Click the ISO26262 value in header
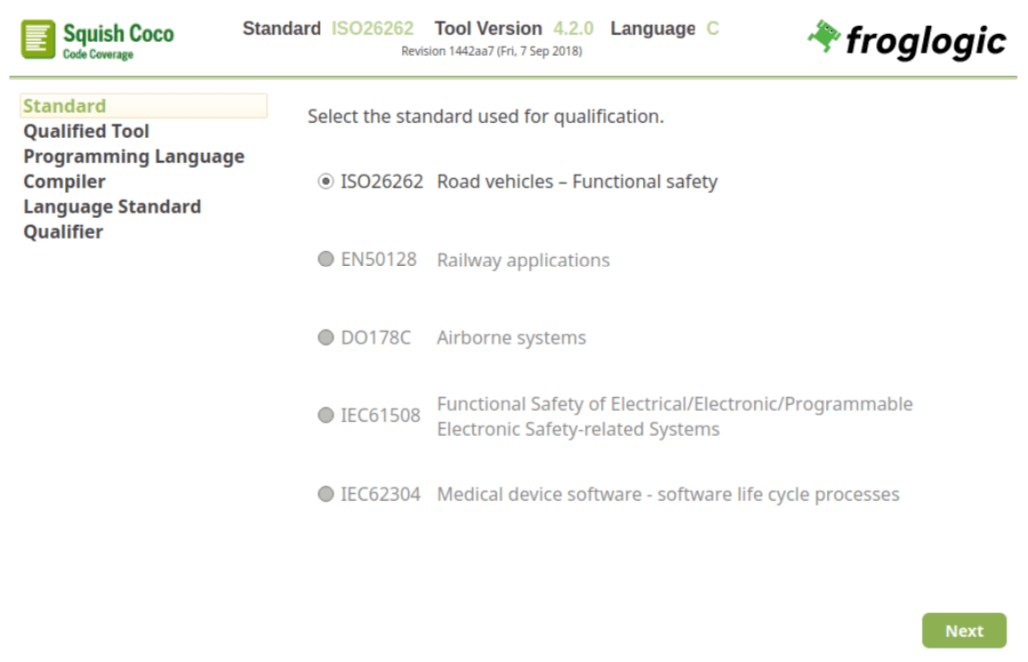This screenshot has height=662, width=1028. pyautogui.click(x=372, y=29)
